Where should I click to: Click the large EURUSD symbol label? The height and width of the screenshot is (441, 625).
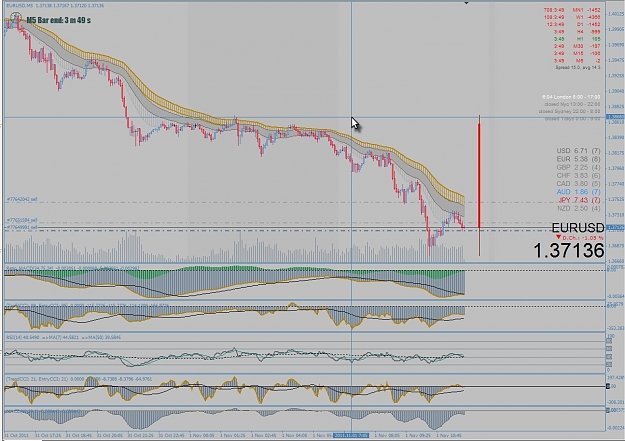(x=578, y=228)
